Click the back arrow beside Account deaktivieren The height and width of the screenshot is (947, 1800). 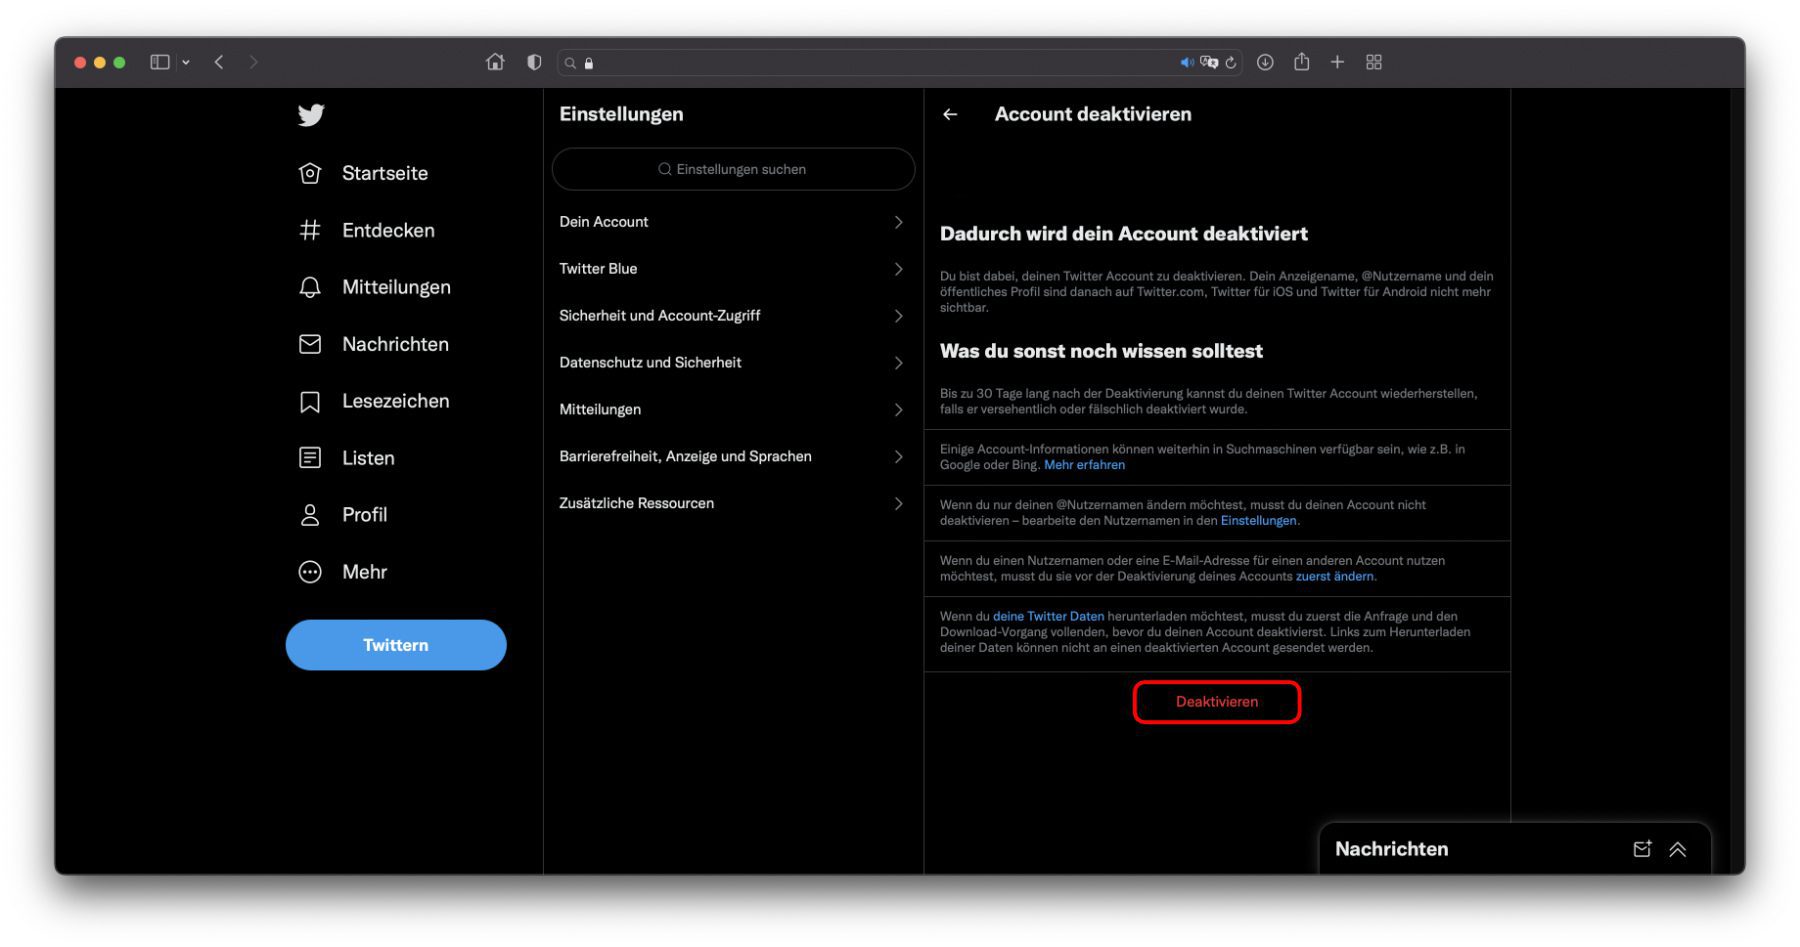[950, 115]
